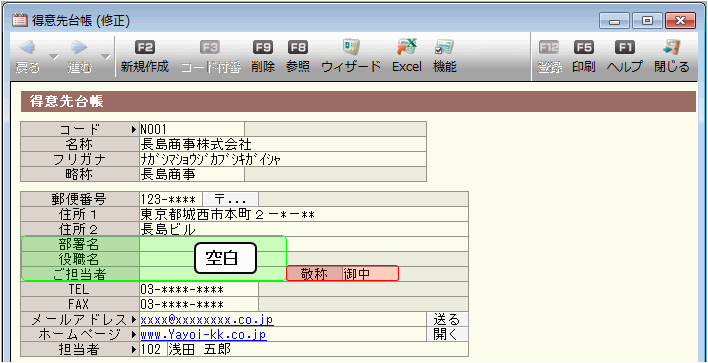Click the 名称 field 長島商事株式会社
This screenshot has width=708, height=363.
click(283, 144)
